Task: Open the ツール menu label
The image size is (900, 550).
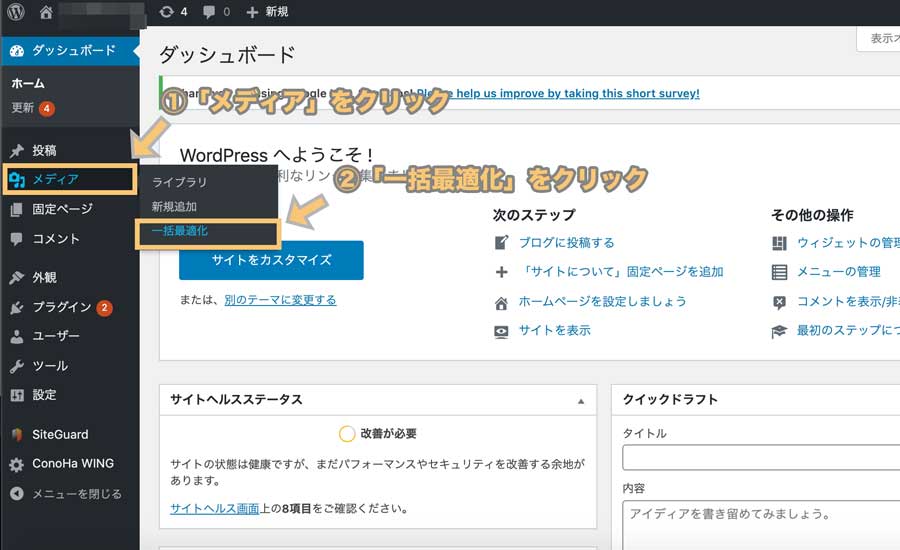Action: (x=50, y=366)
